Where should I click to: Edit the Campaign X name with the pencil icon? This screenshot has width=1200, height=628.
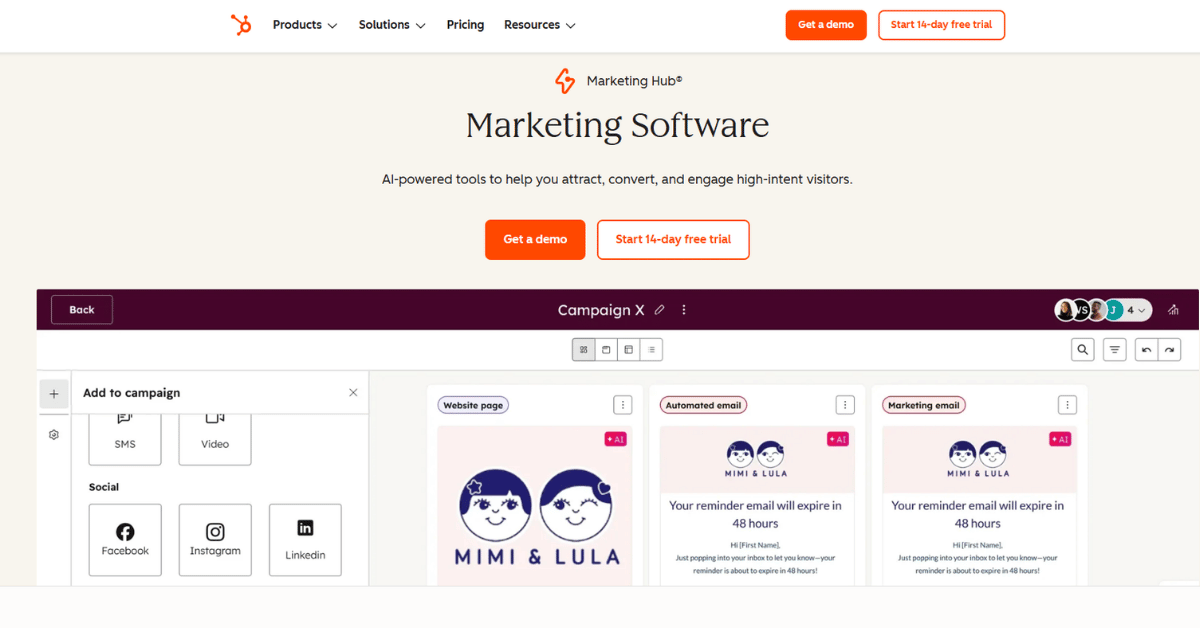(x=660, y=310)
